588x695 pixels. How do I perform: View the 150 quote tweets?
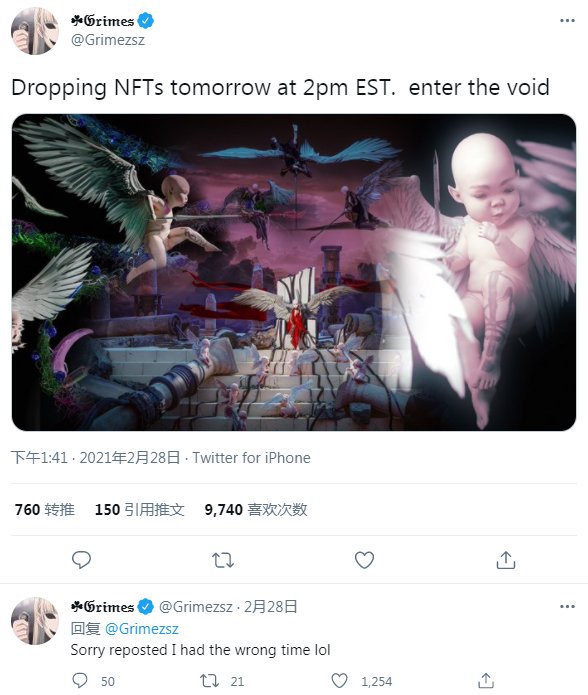tap(140, 510)
